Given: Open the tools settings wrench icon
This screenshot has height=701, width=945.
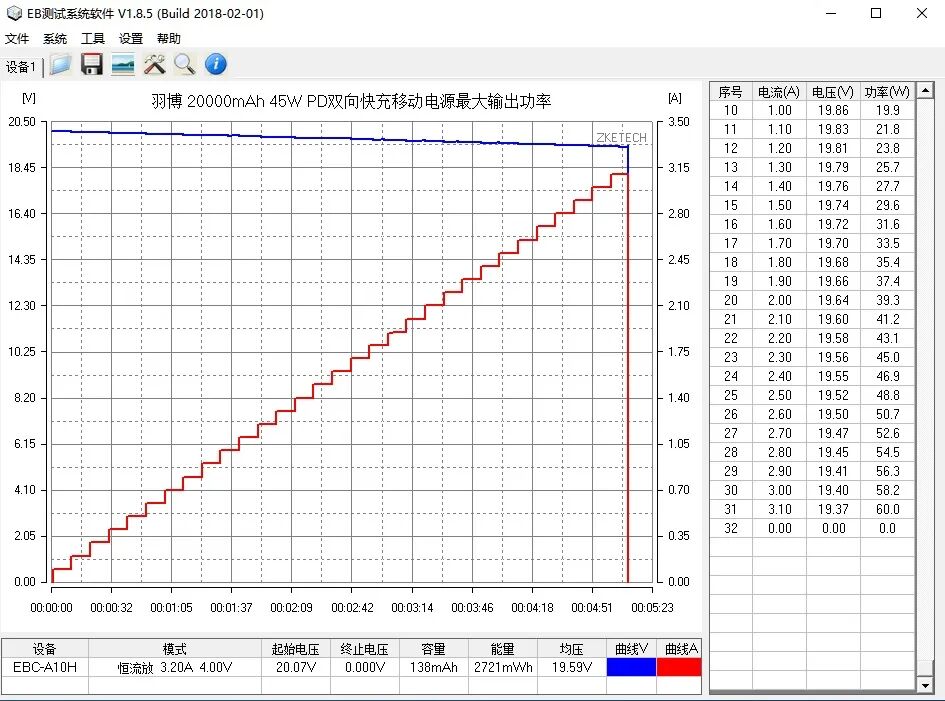Looking at the screenshot, I should tap(154, 64).
